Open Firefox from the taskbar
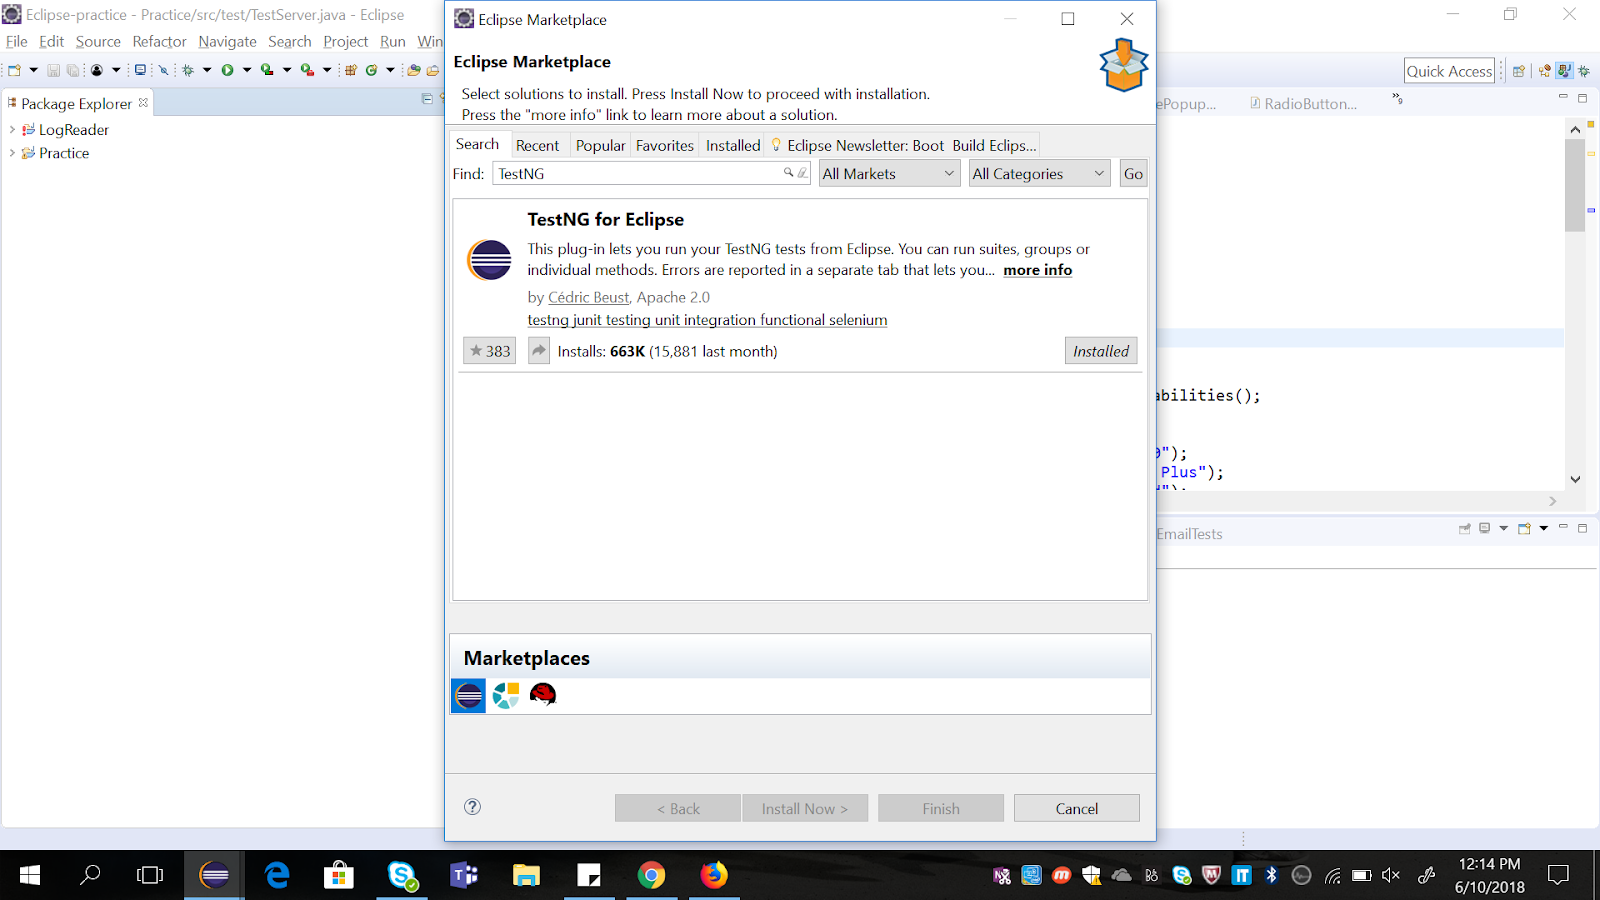Image resolution: width=1600 pixels, height=900 pixels. pyautogui.click(x=714, y=876)
